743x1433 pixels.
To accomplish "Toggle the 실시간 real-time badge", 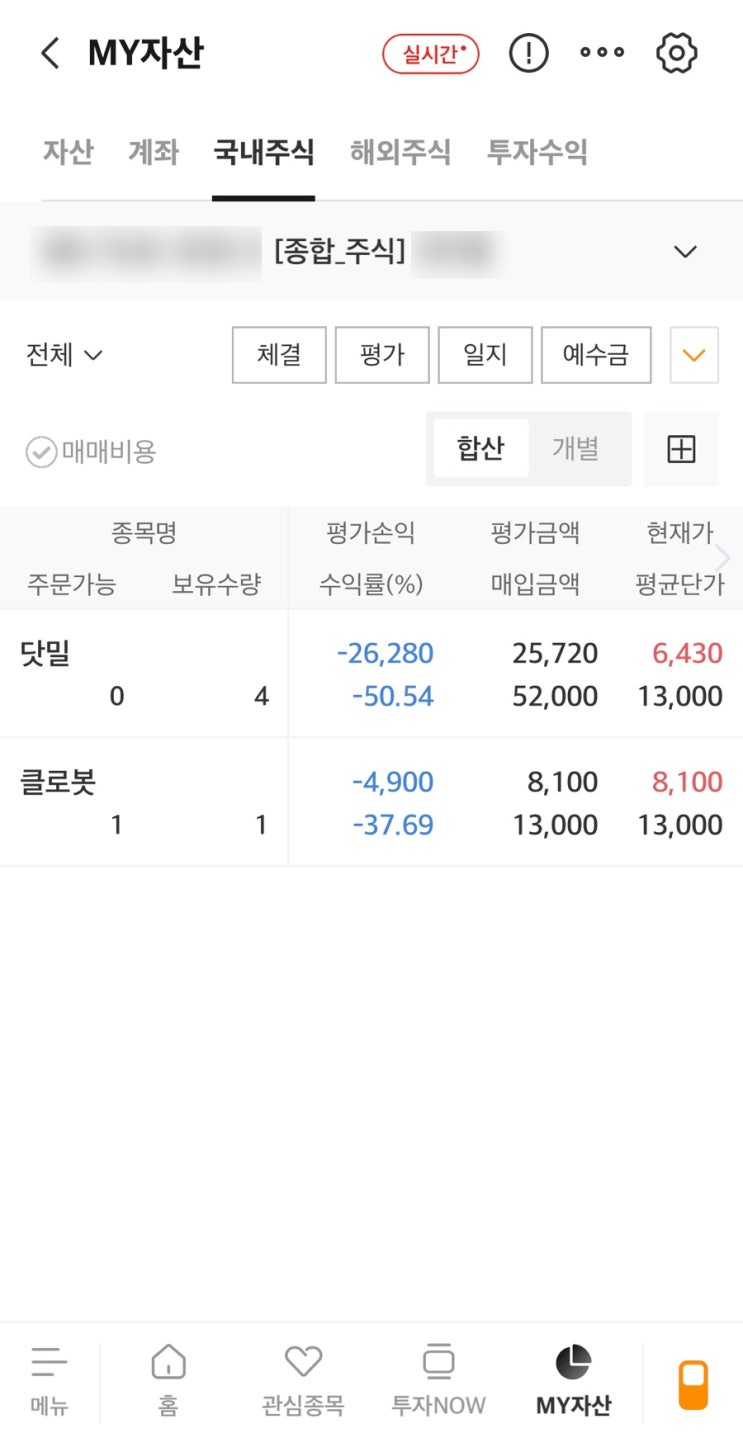I will [431, 54].
